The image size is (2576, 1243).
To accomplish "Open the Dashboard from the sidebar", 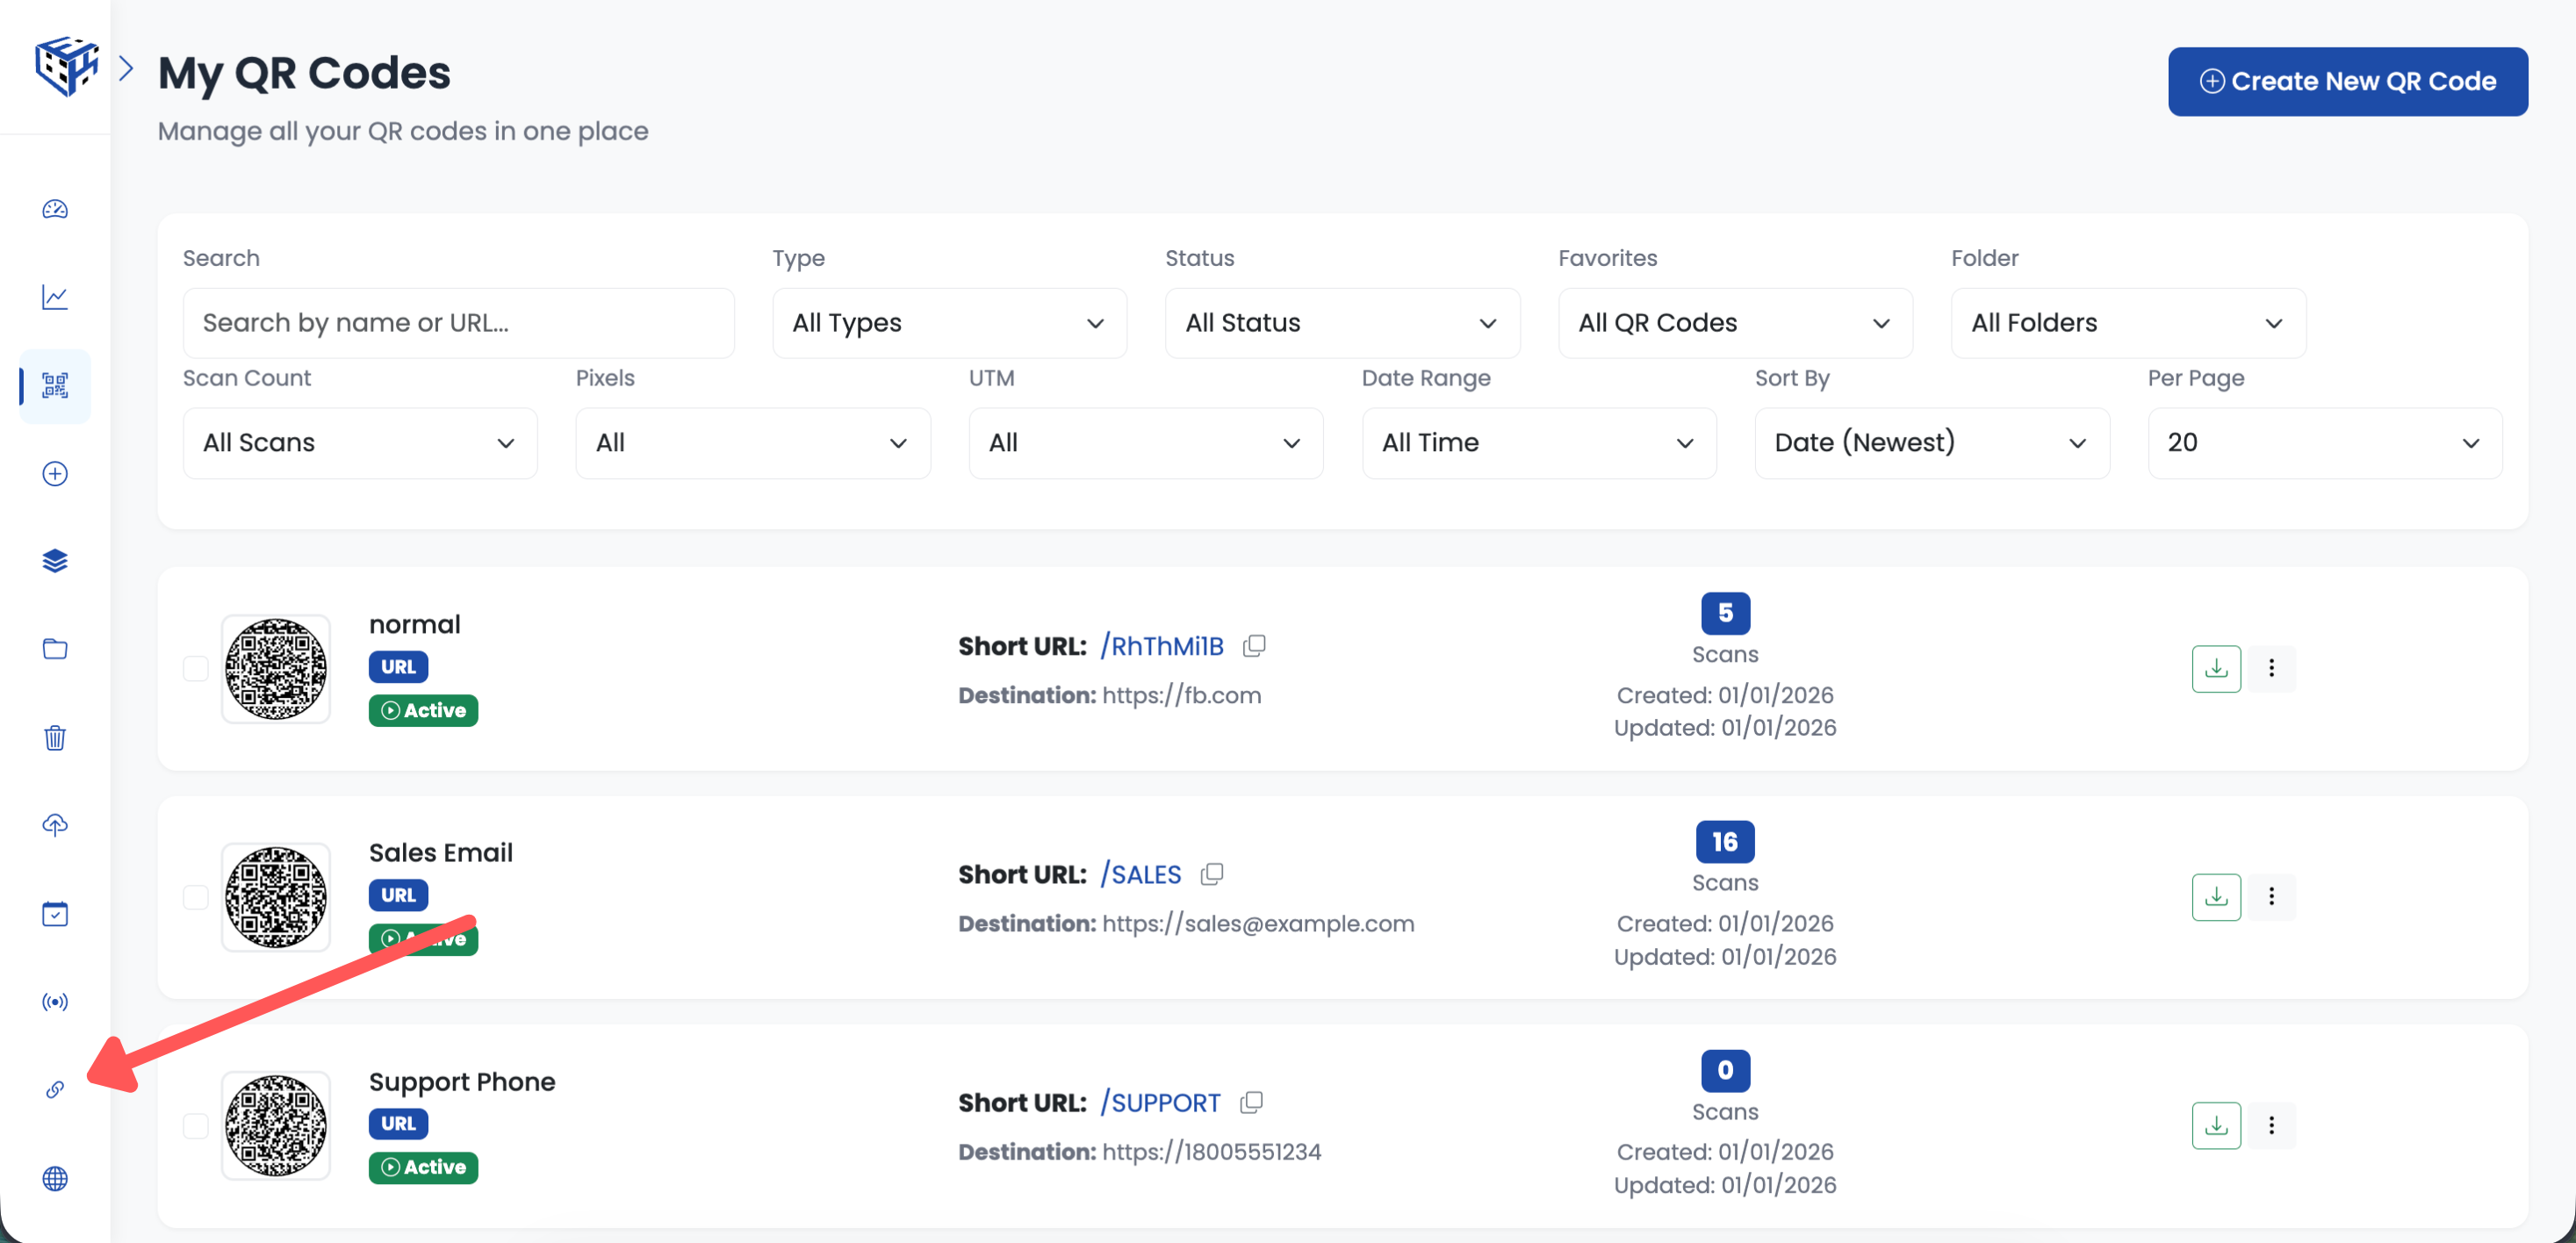I will point(55,210).
